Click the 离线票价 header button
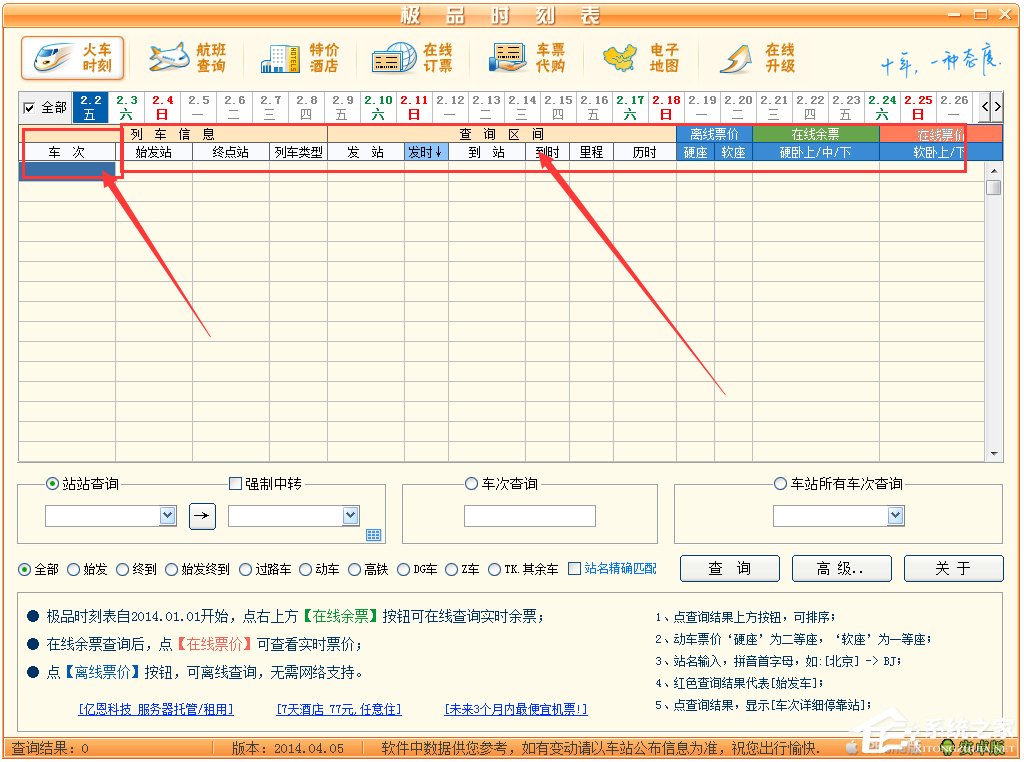The image size is (1024, 762). pyautogui.click(x=714, y=135)
